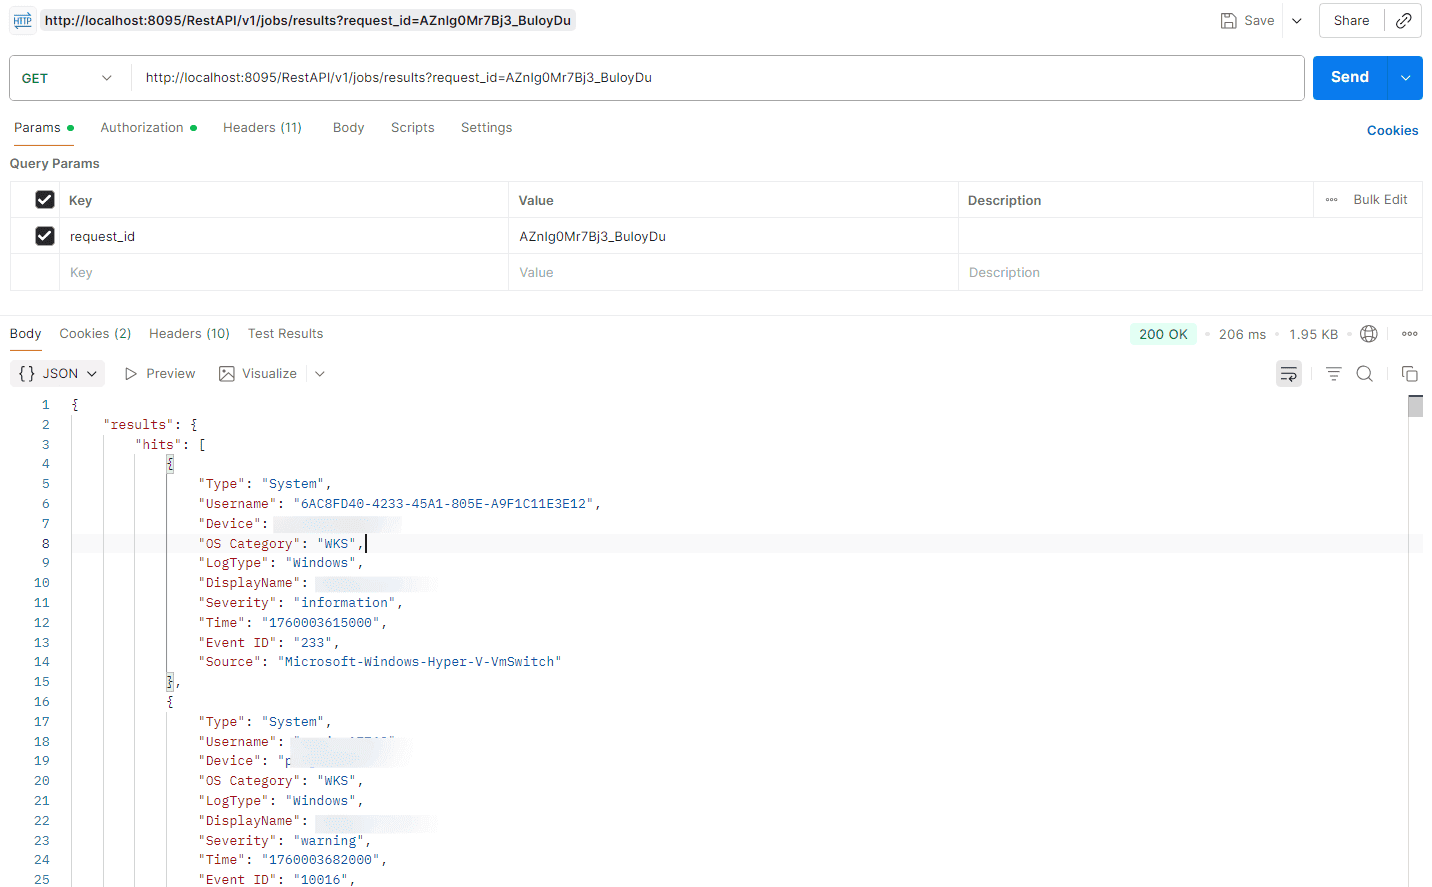The height and width of the screenshot is (887, 1432).
Task: Open the Test Results response tab
Action: pyautogui.click(x=285, y=333)
